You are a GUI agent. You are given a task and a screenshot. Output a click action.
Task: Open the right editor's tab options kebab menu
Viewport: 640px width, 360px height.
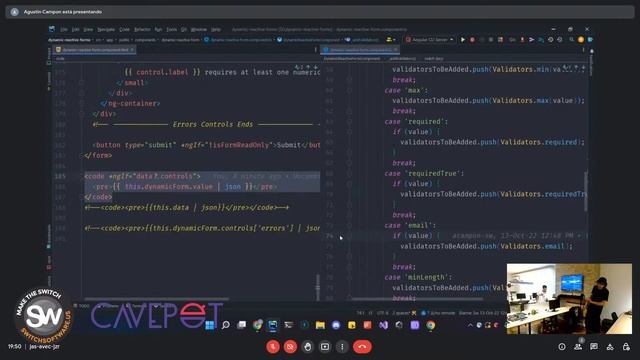tap(584, 50)
